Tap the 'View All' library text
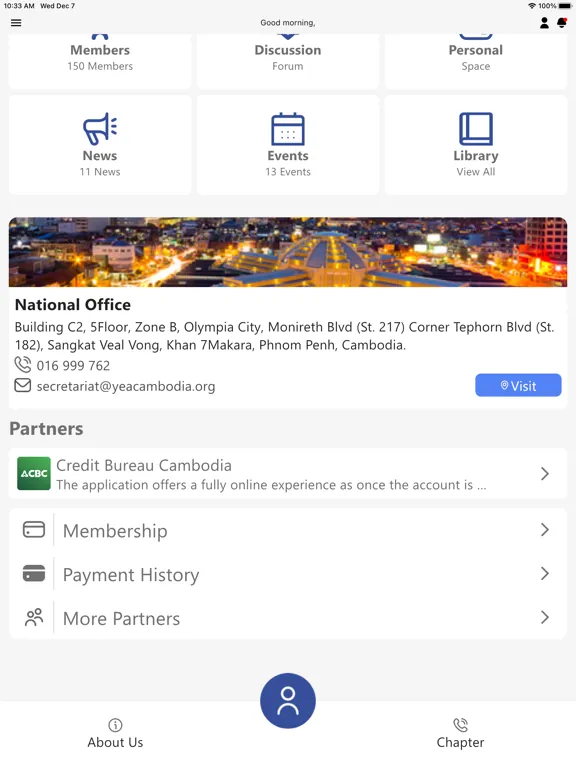Image resolution: width=576 pixels, height=768 pixels. (x=476, y=172)
